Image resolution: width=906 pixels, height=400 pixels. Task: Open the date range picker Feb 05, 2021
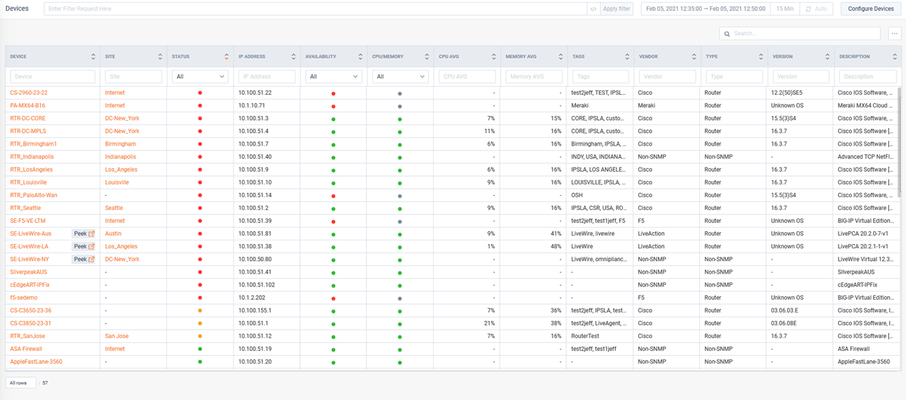[706, 9]
